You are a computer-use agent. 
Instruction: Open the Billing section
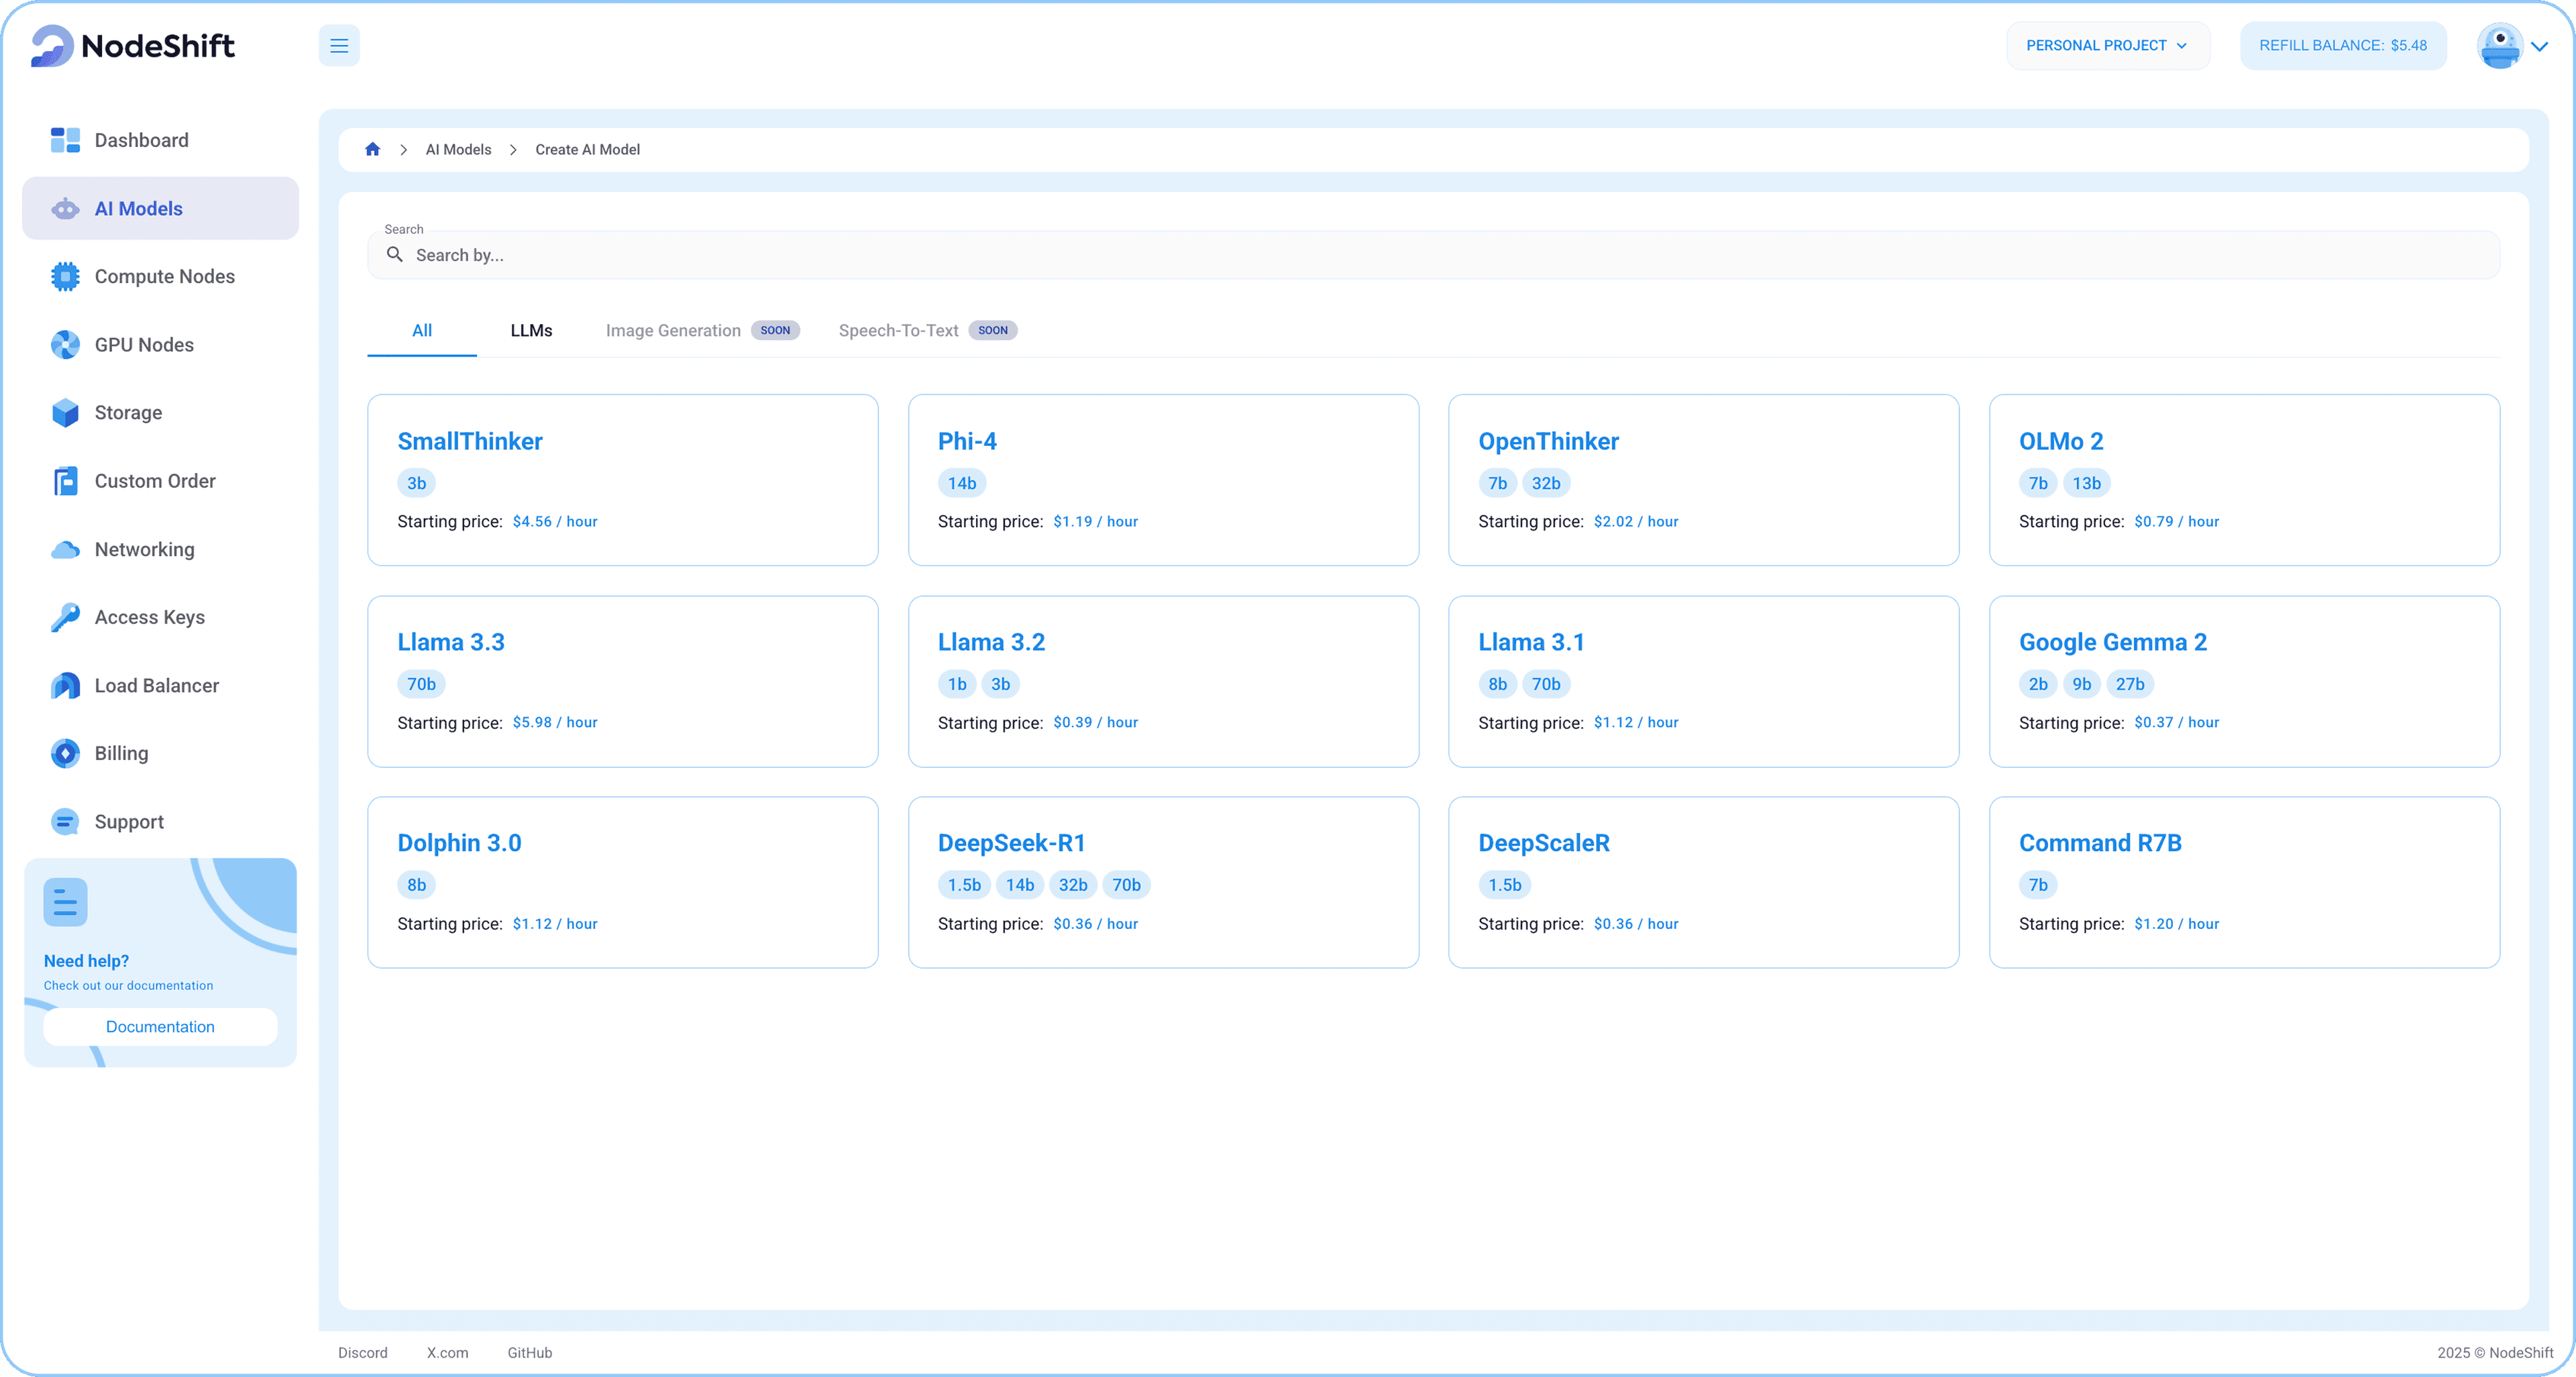(160, 753)
